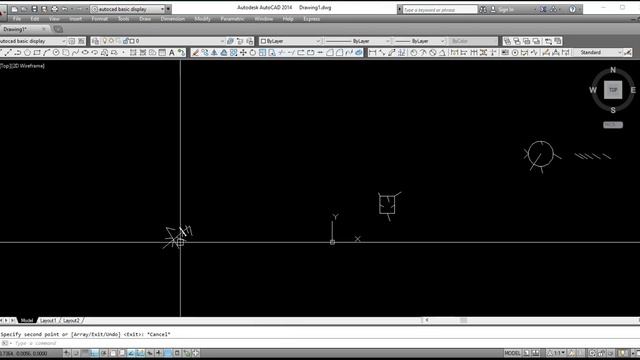
Task: Select the Copy modify tool
Action: click(x=204, y=53)
